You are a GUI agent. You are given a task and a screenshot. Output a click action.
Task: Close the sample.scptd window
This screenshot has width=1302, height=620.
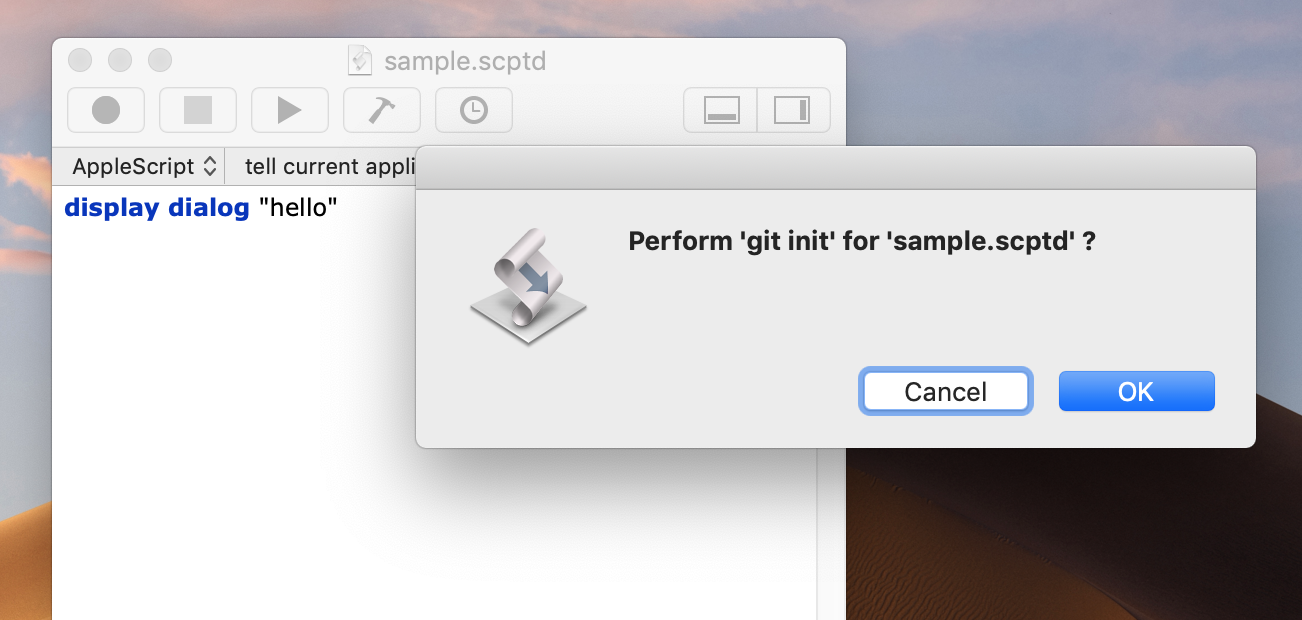[x=80, y=60]
